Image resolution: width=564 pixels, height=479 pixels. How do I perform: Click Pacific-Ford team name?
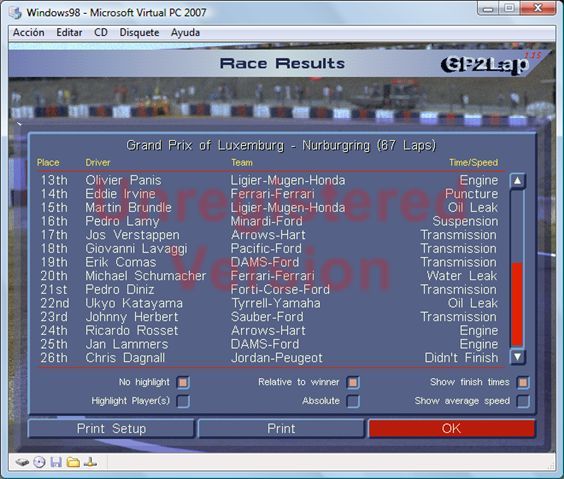tap(266, 248)
